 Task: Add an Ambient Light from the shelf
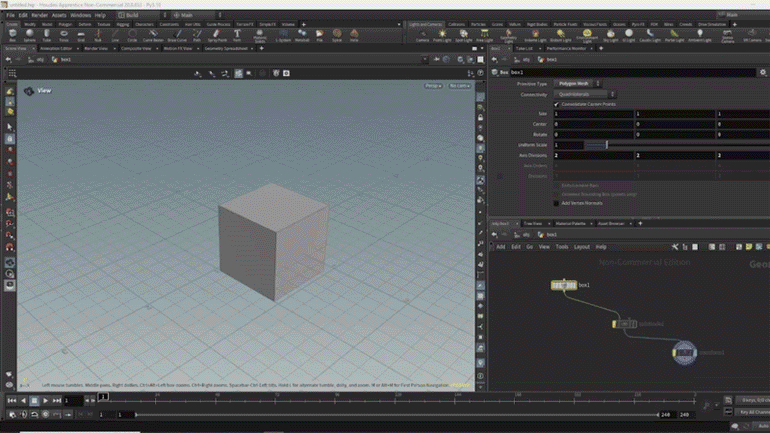point(699,35)
